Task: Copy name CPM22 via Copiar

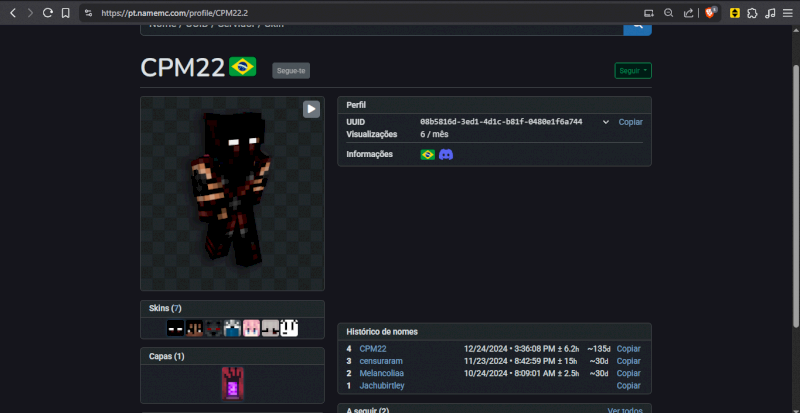Action: pyautogui.click(x=629, y=349)
